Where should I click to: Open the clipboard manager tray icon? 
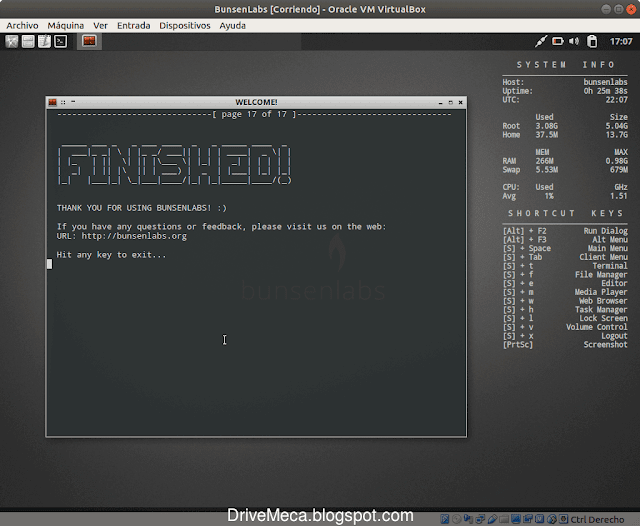click(x=592, y=41)
